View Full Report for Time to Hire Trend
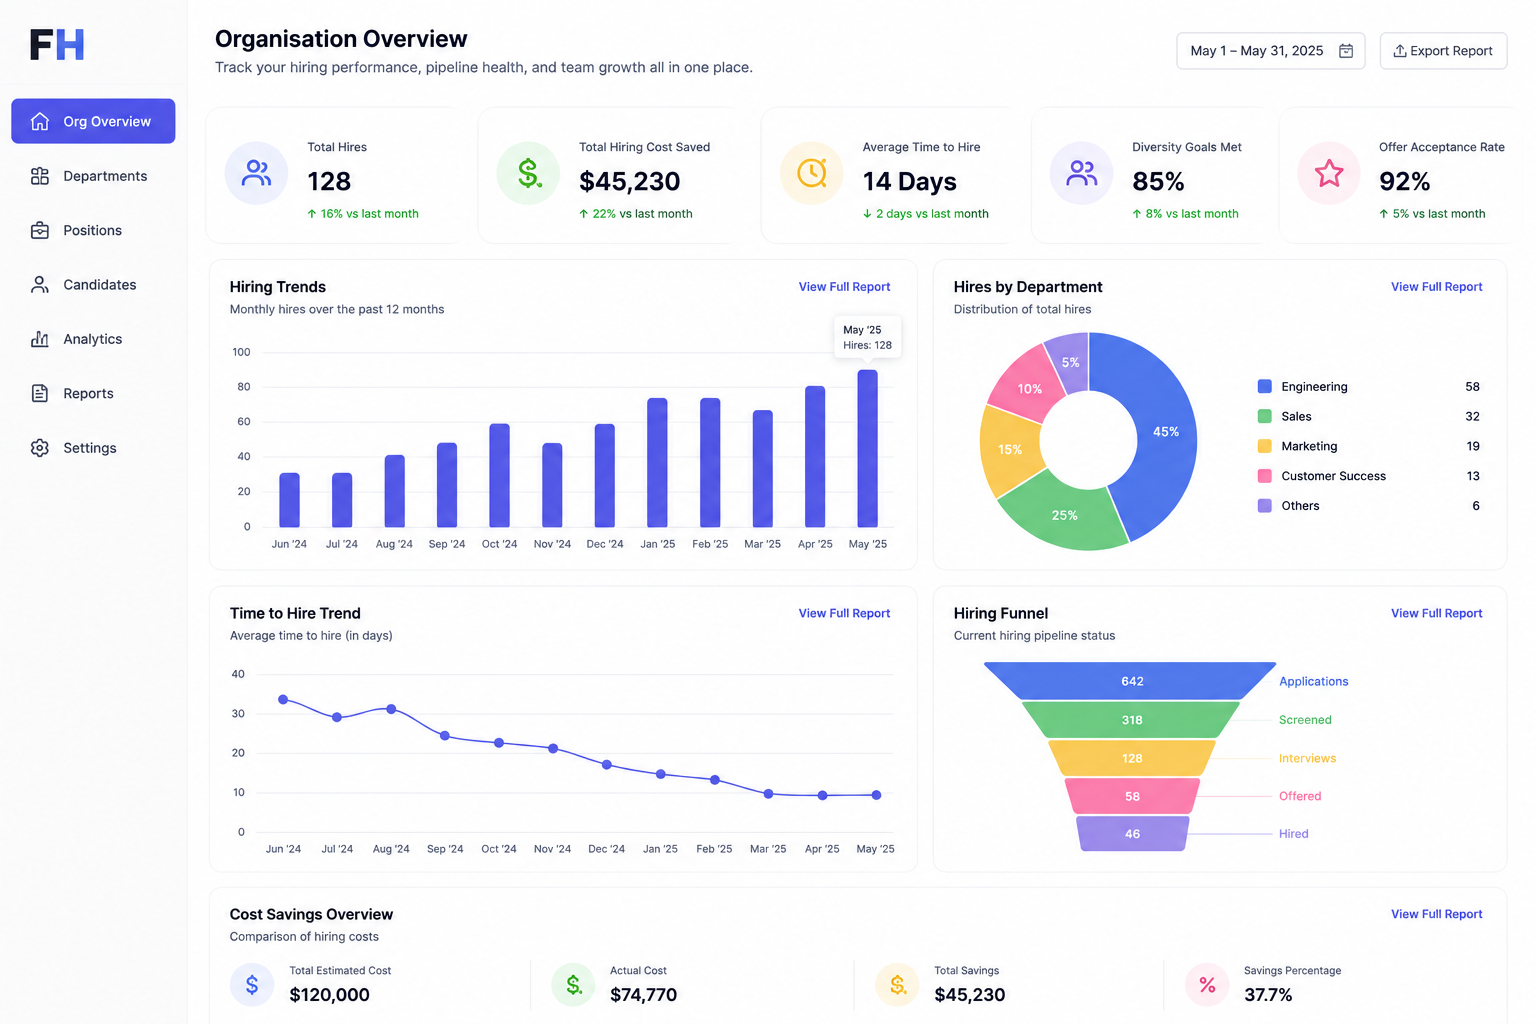1536x1024 pixels. 844,614
